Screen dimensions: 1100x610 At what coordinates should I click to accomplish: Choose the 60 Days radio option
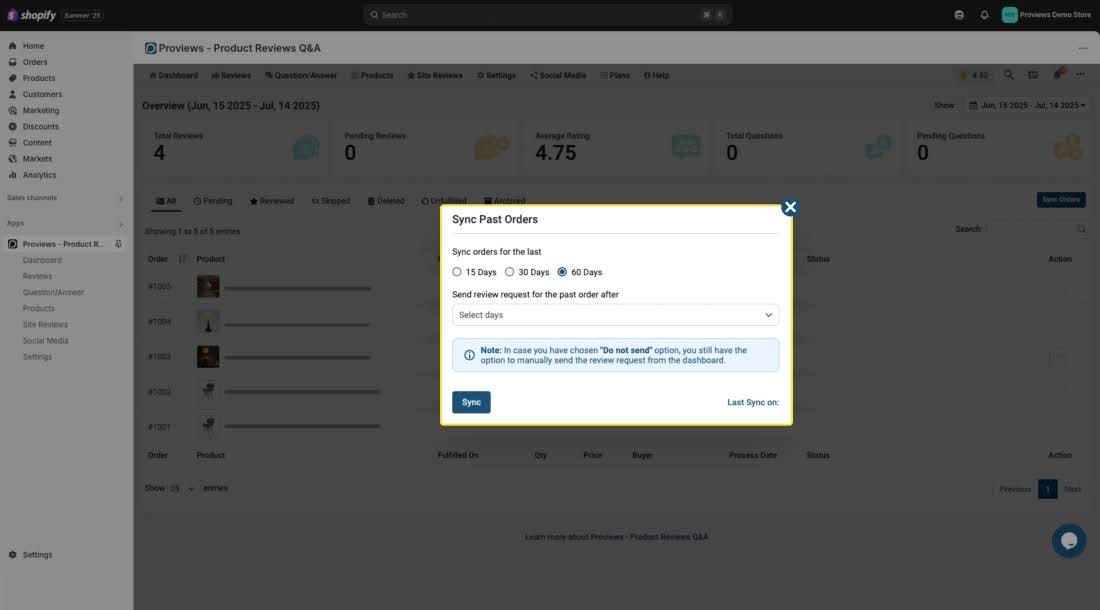pos(562,272)
